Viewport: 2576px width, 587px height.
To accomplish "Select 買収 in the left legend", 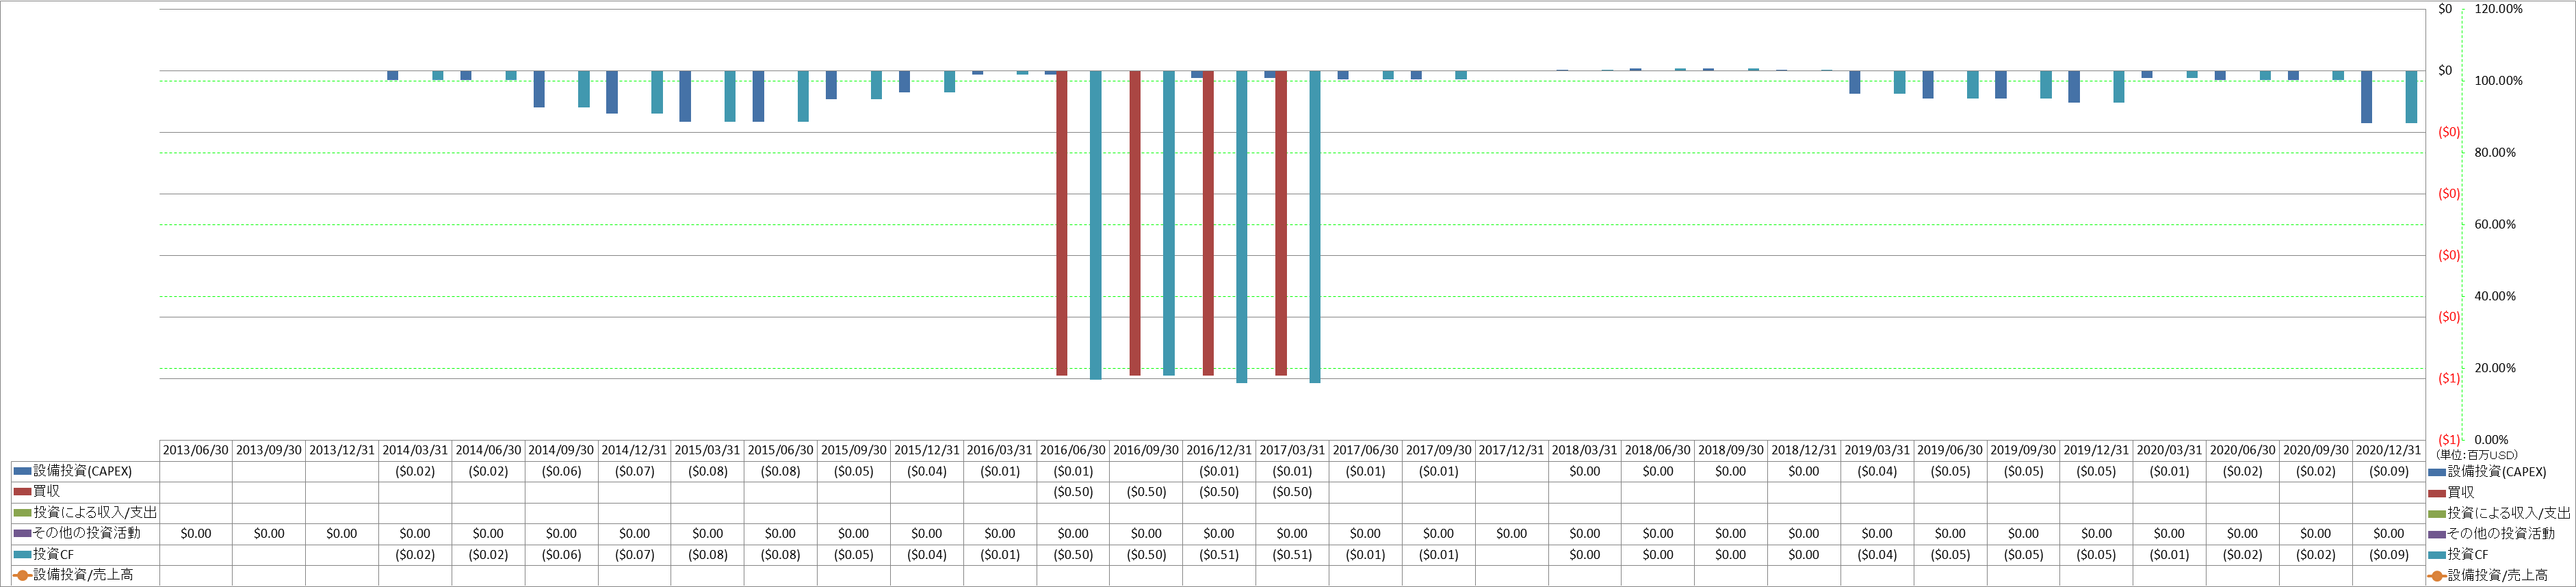I will coord(47,492).
